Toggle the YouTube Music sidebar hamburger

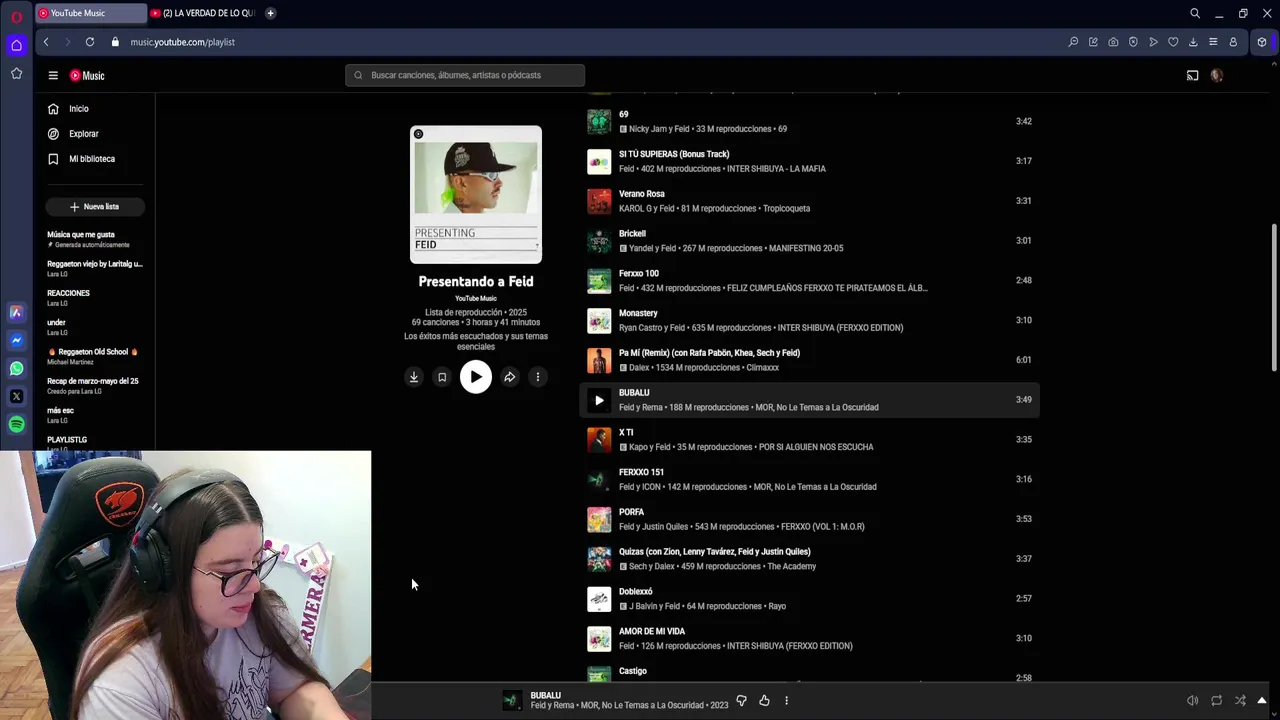click(53, 75)
